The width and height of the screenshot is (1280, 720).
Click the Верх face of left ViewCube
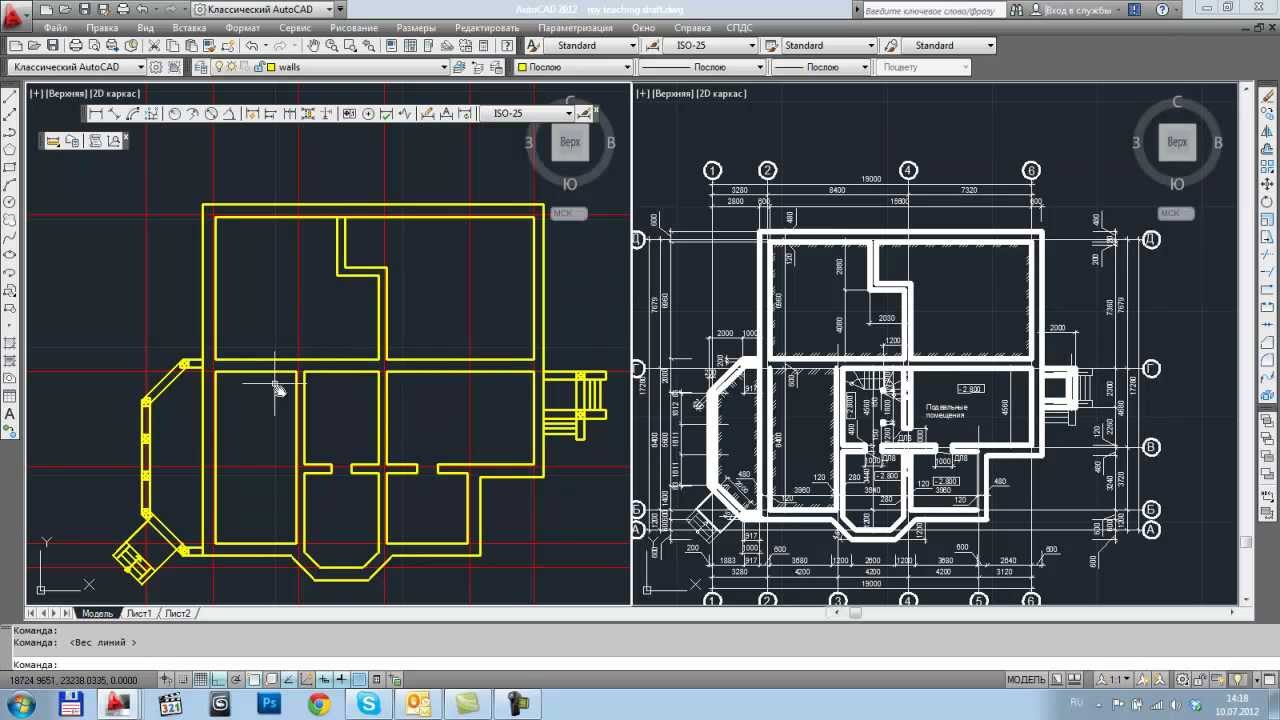(570, 142)
